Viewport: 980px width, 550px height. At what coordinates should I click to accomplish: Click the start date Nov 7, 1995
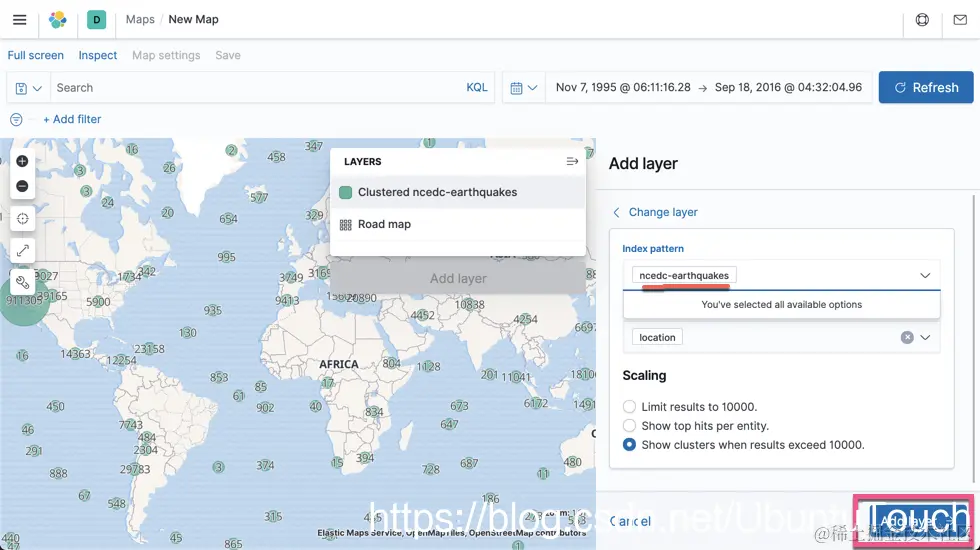click(623, 88)
